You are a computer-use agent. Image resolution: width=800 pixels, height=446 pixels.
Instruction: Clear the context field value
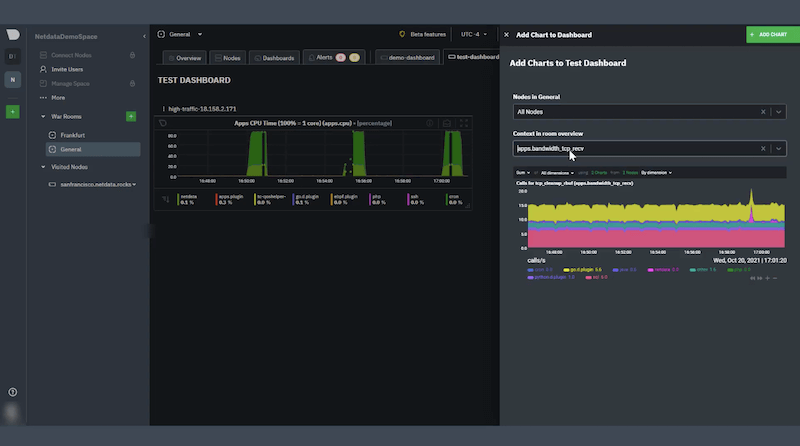[763, 148]
